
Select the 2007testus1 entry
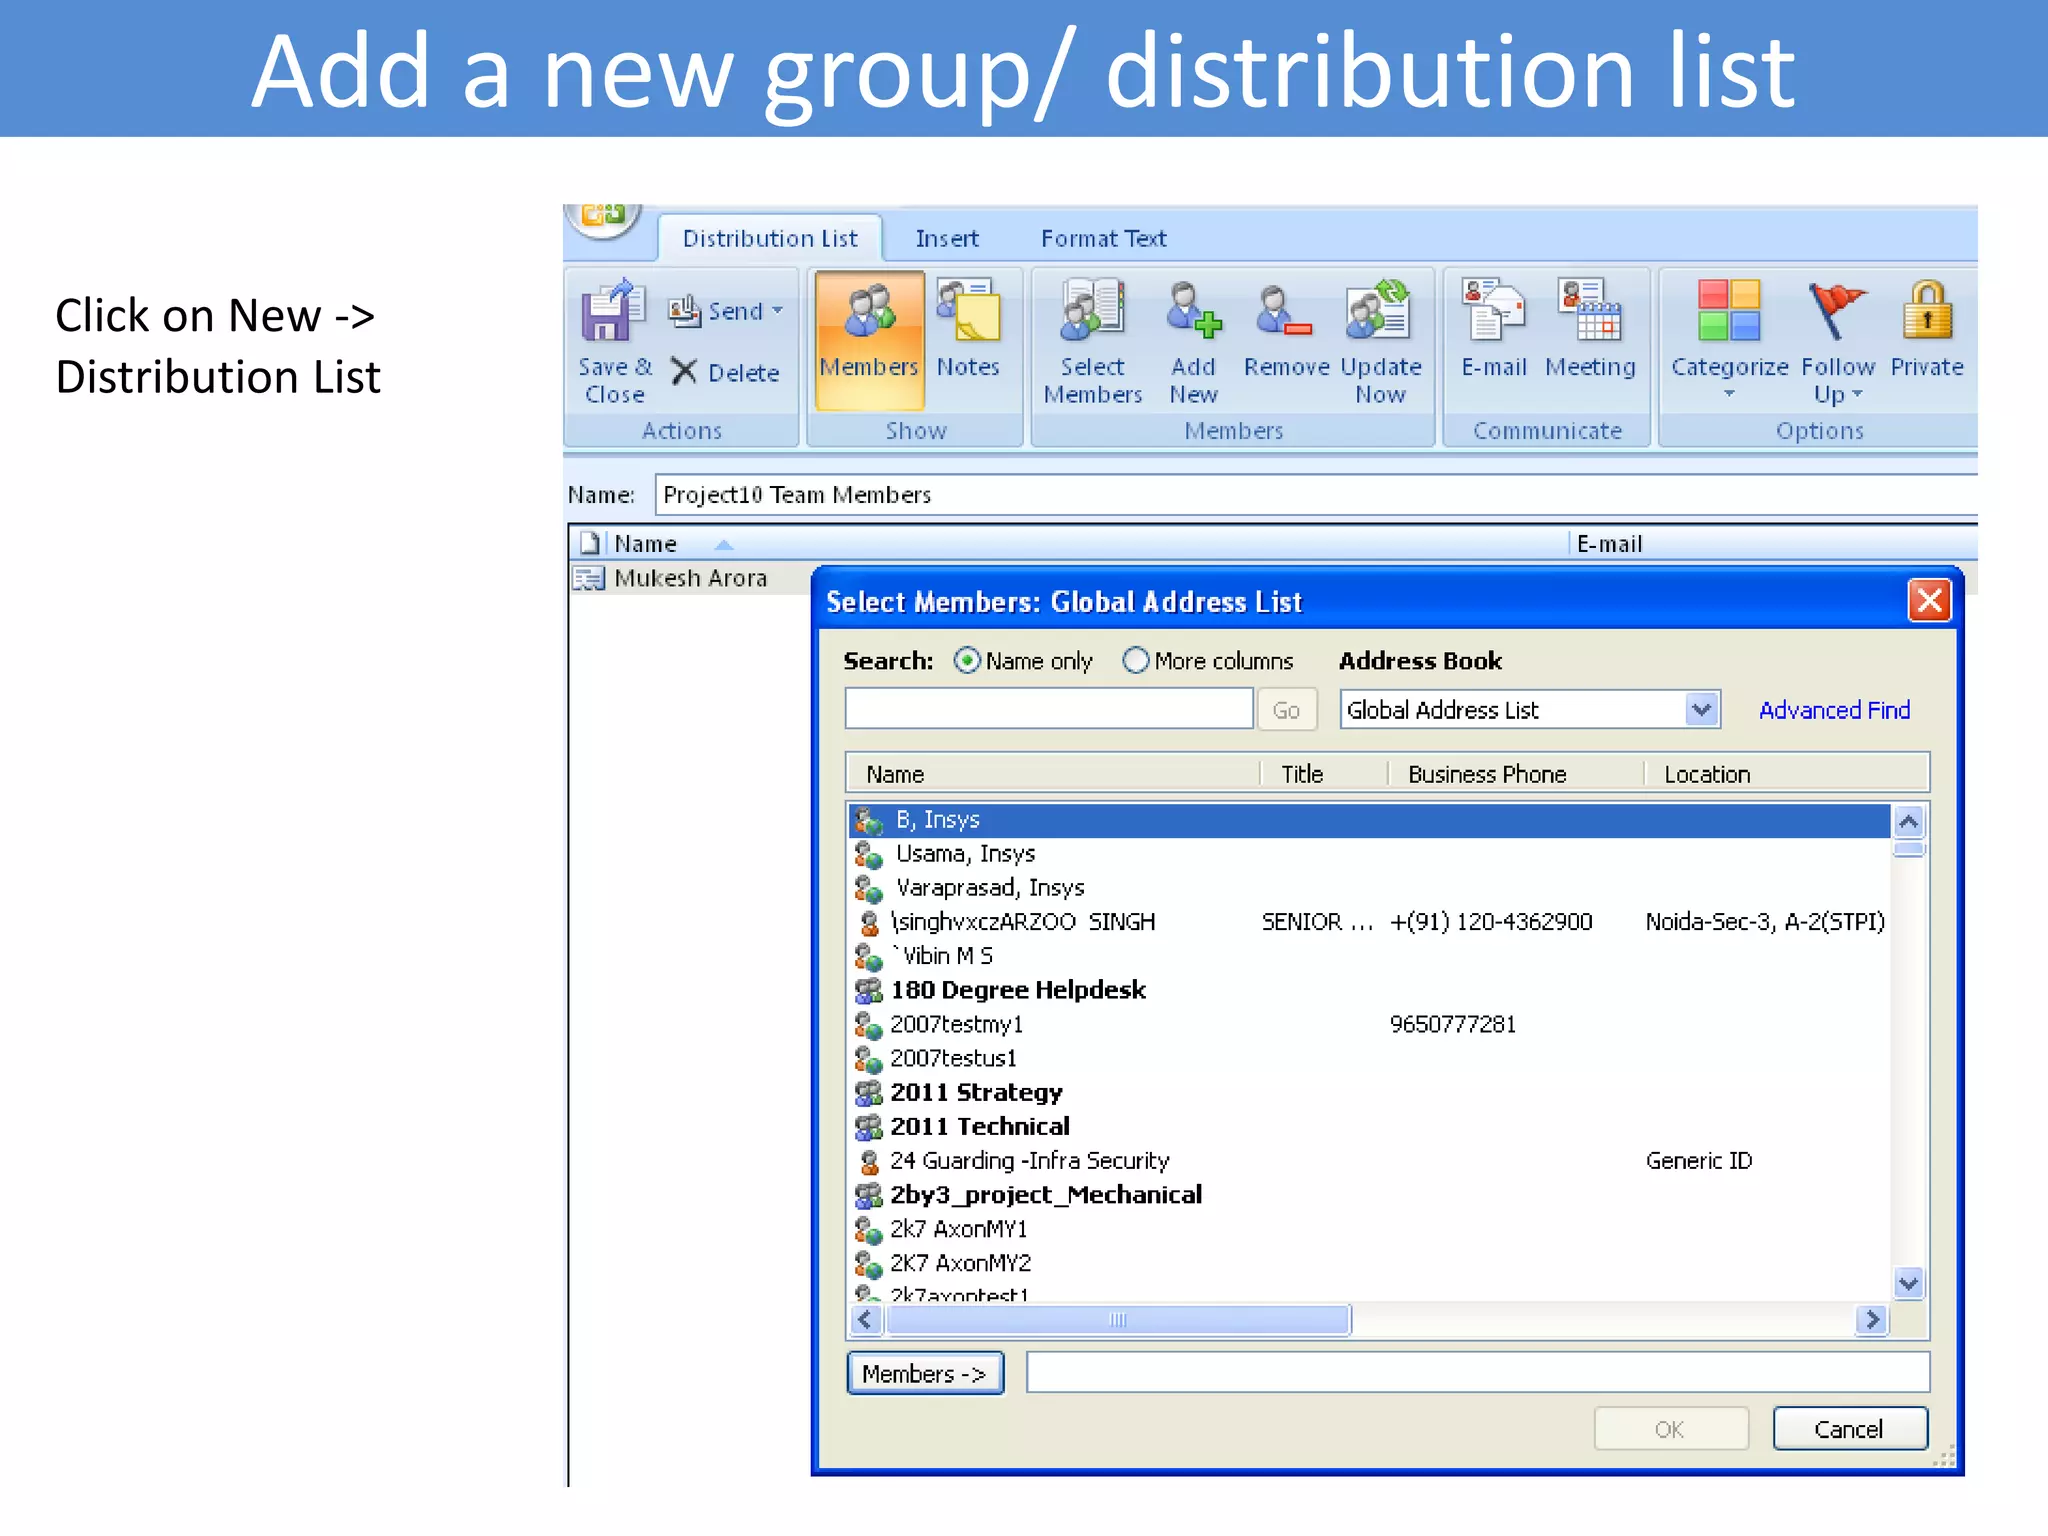pos(1369,1059)
